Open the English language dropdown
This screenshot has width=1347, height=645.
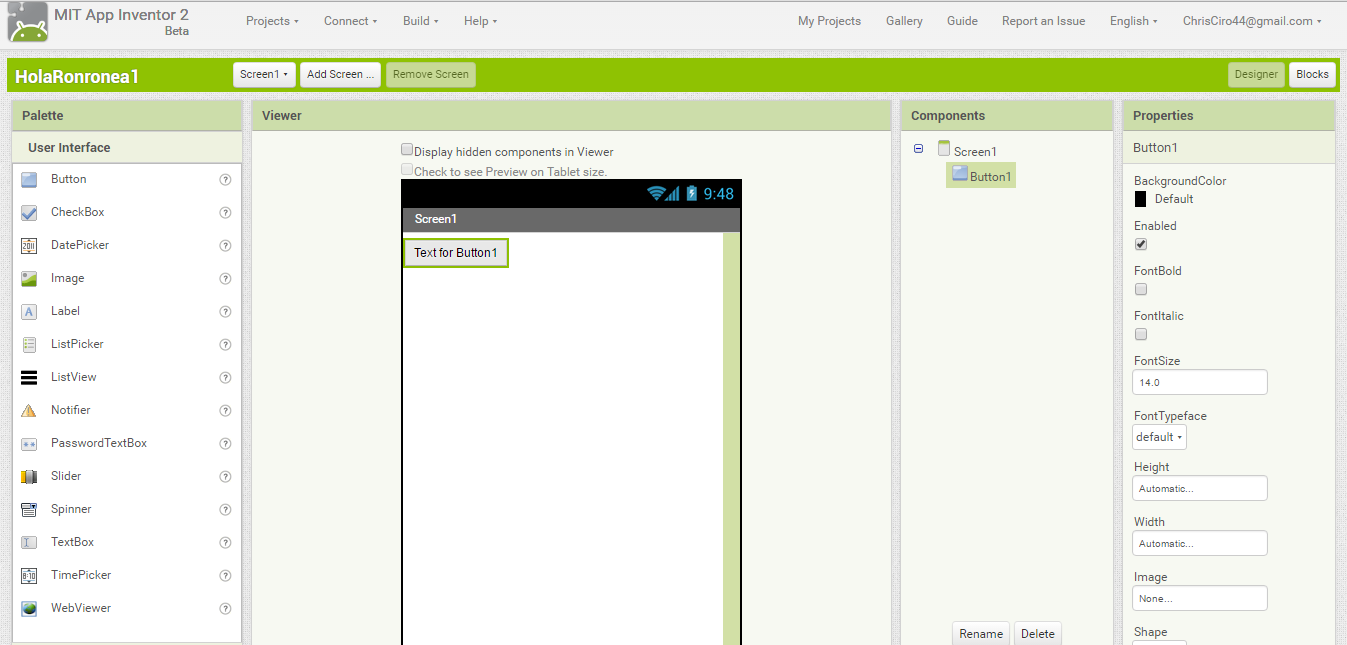(x=1132, y=20)
